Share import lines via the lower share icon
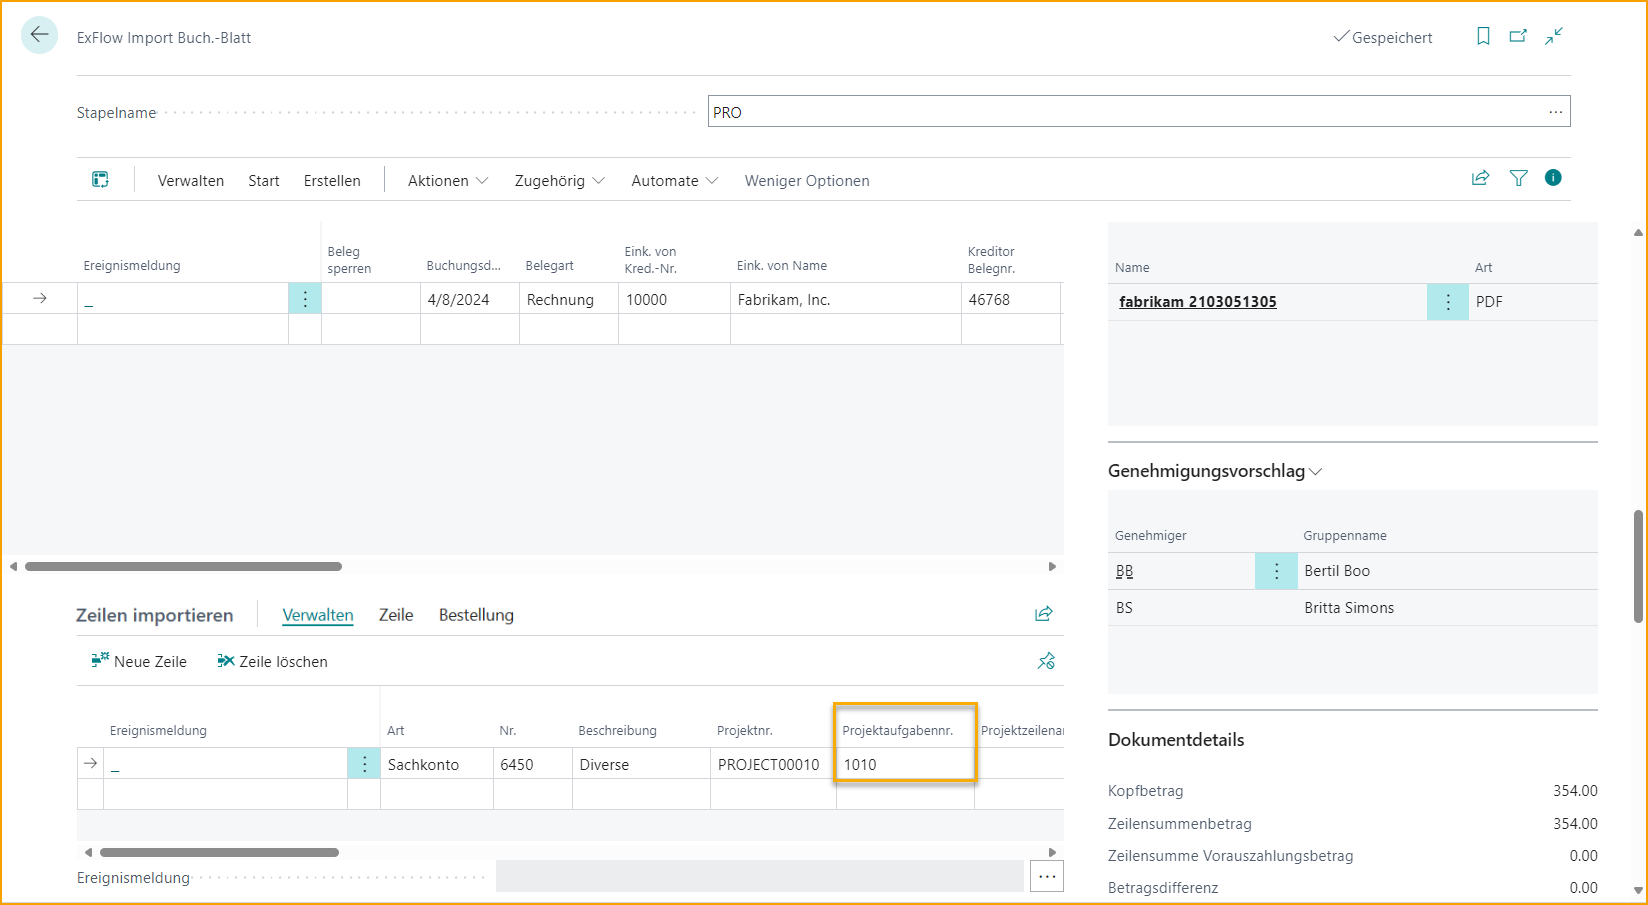Screen dimensions: 1648x905 click(x=1044, y=614)
